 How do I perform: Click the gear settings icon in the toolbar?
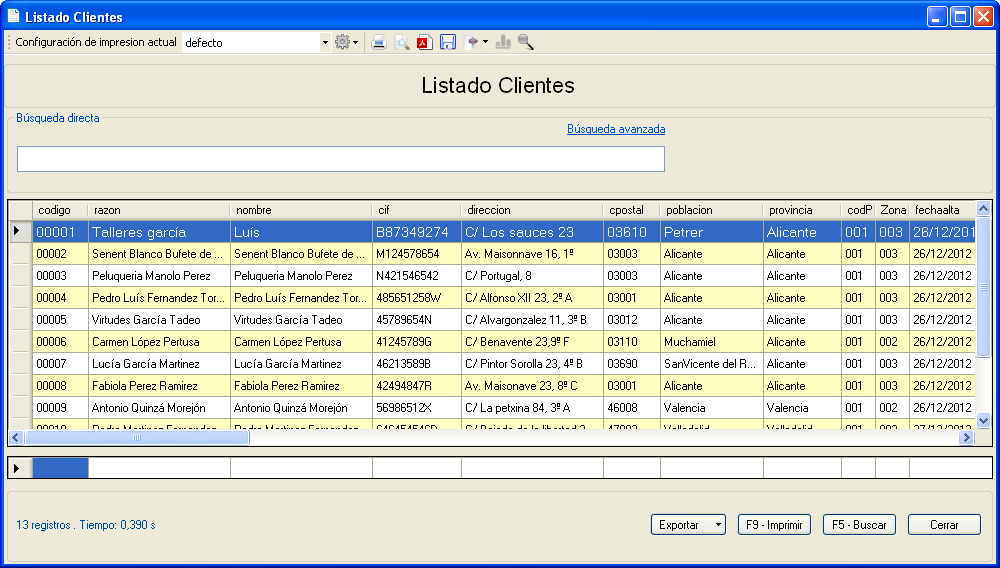pos(343,42)
